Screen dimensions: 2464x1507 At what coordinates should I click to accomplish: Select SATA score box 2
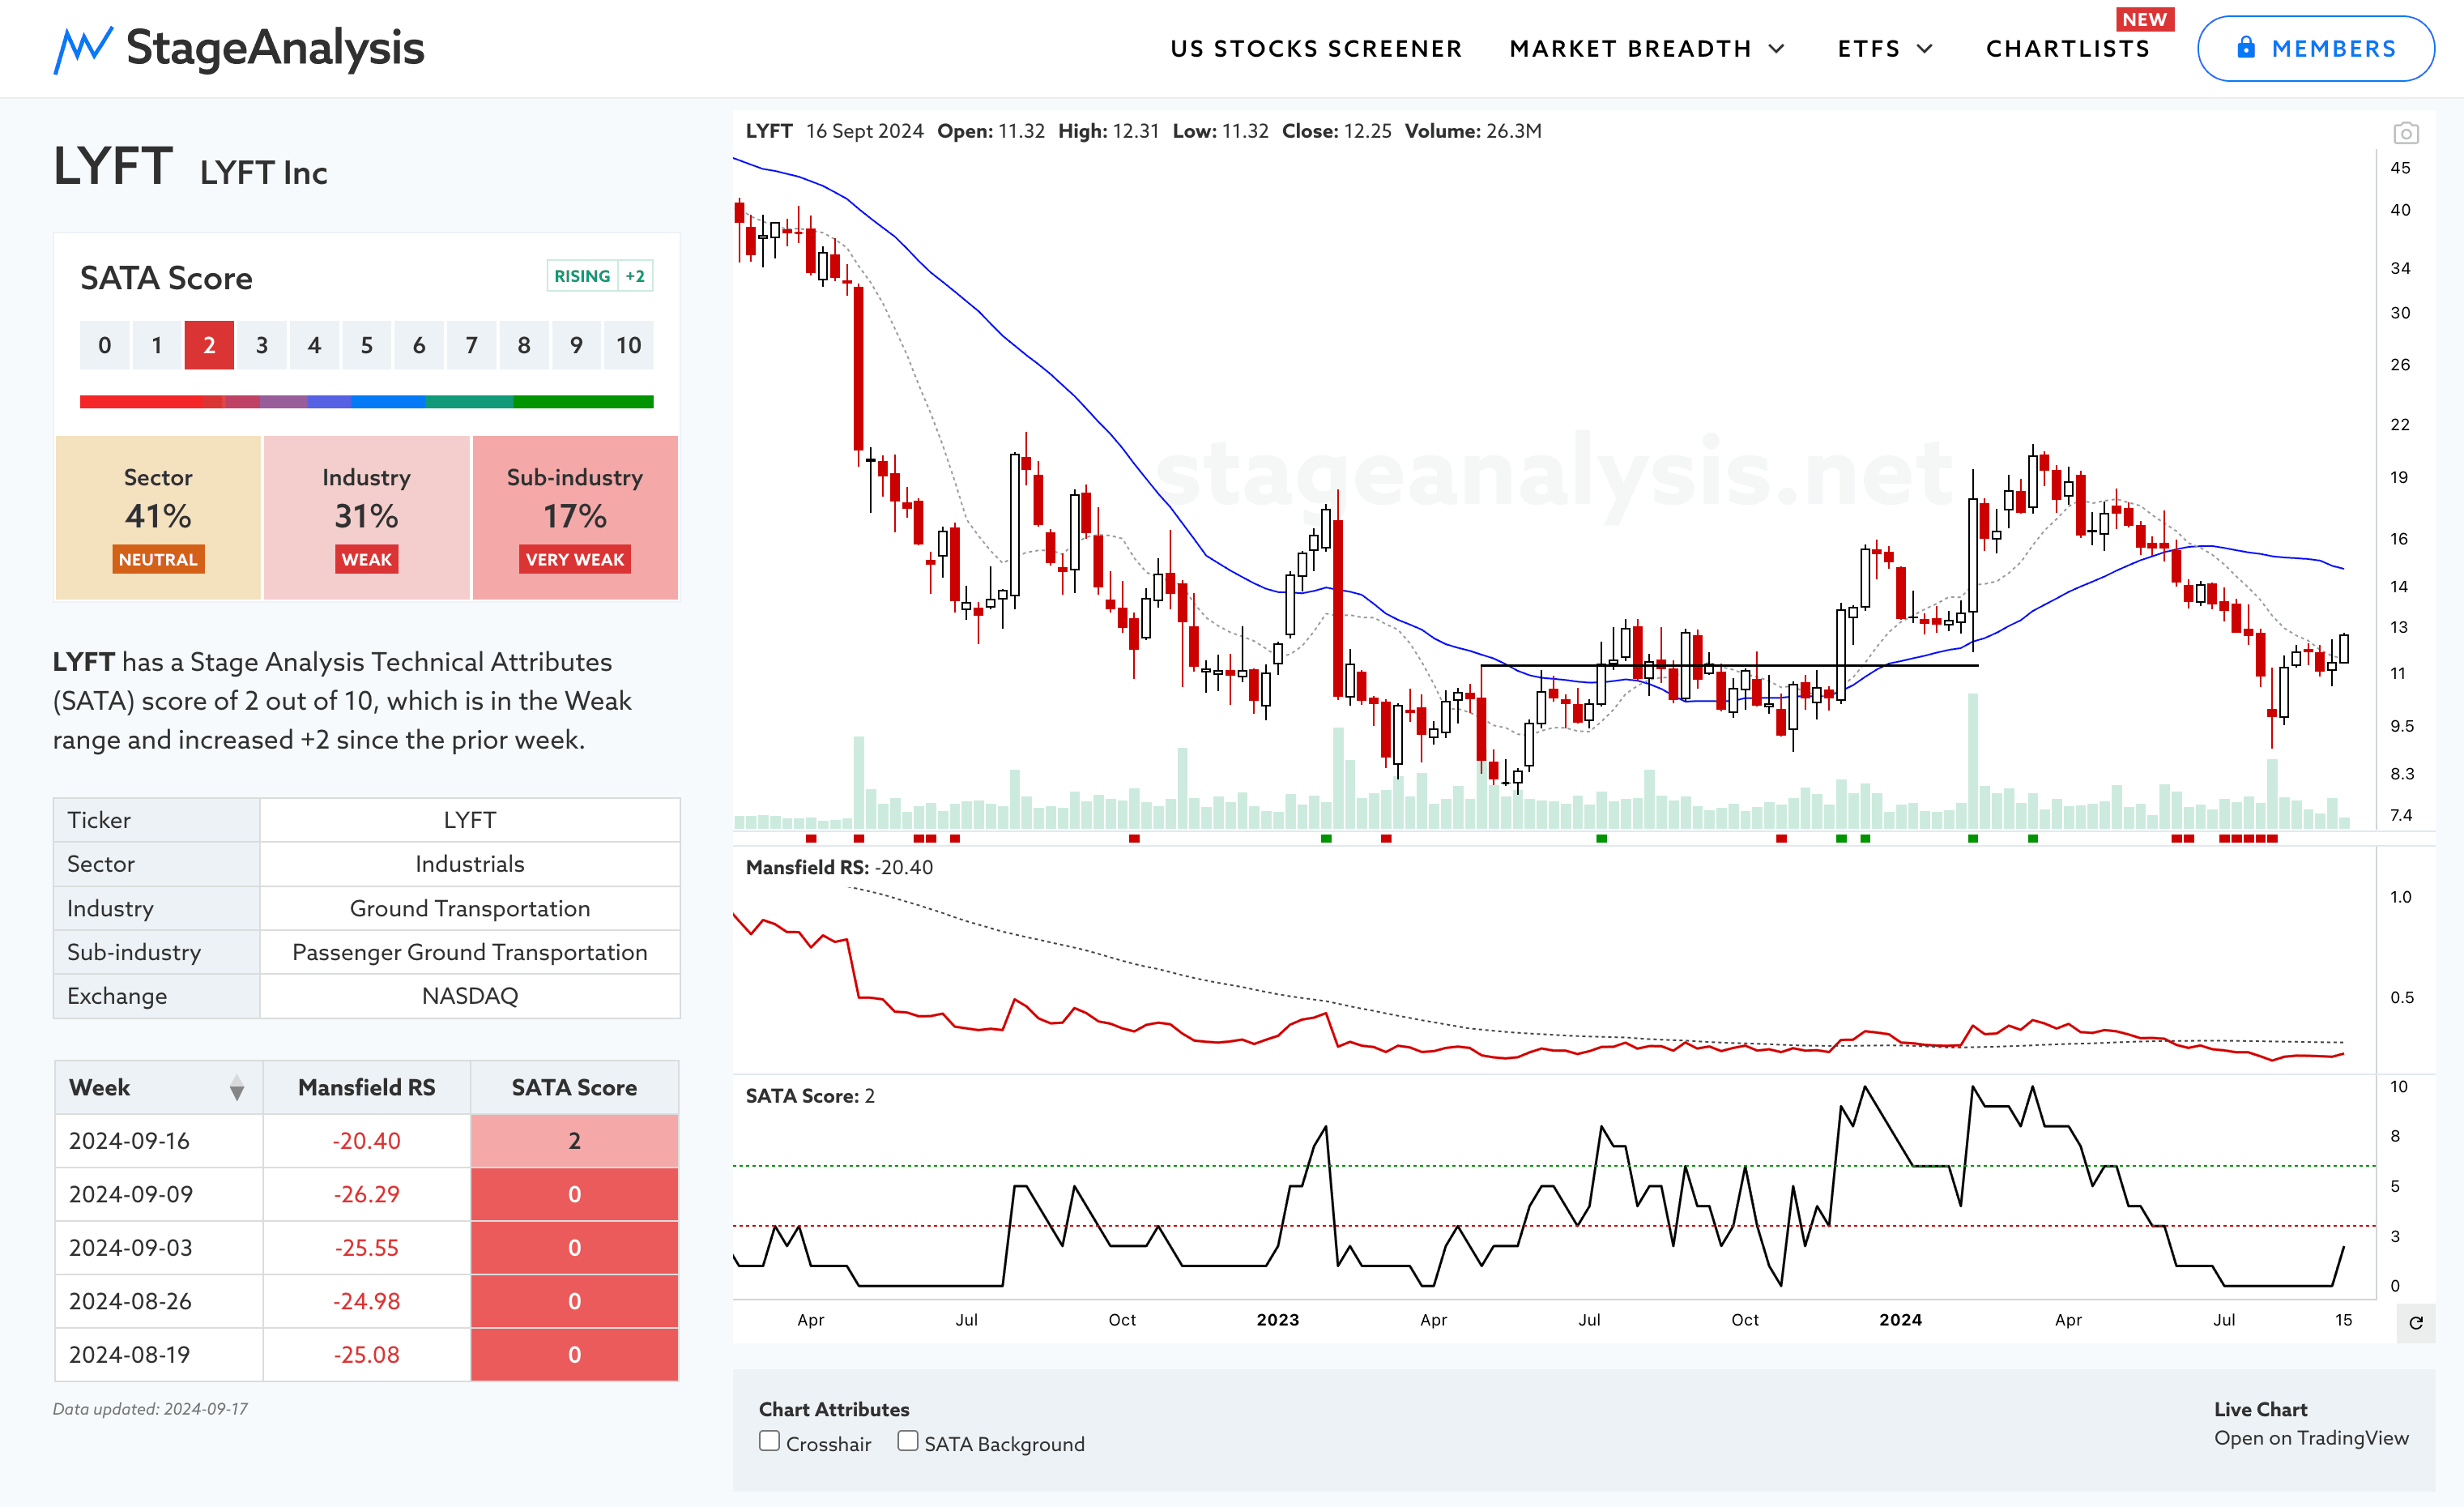tap(209, 345)
